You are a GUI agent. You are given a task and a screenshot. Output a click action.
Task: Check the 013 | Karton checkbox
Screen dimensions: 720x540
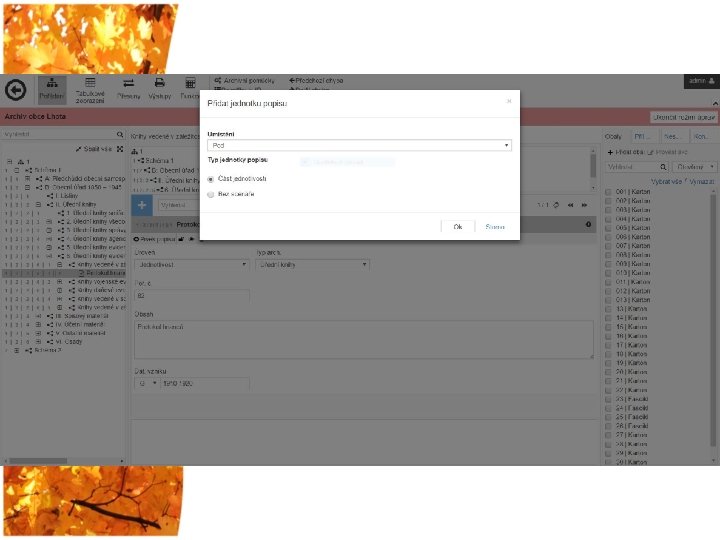coord(608,300)
